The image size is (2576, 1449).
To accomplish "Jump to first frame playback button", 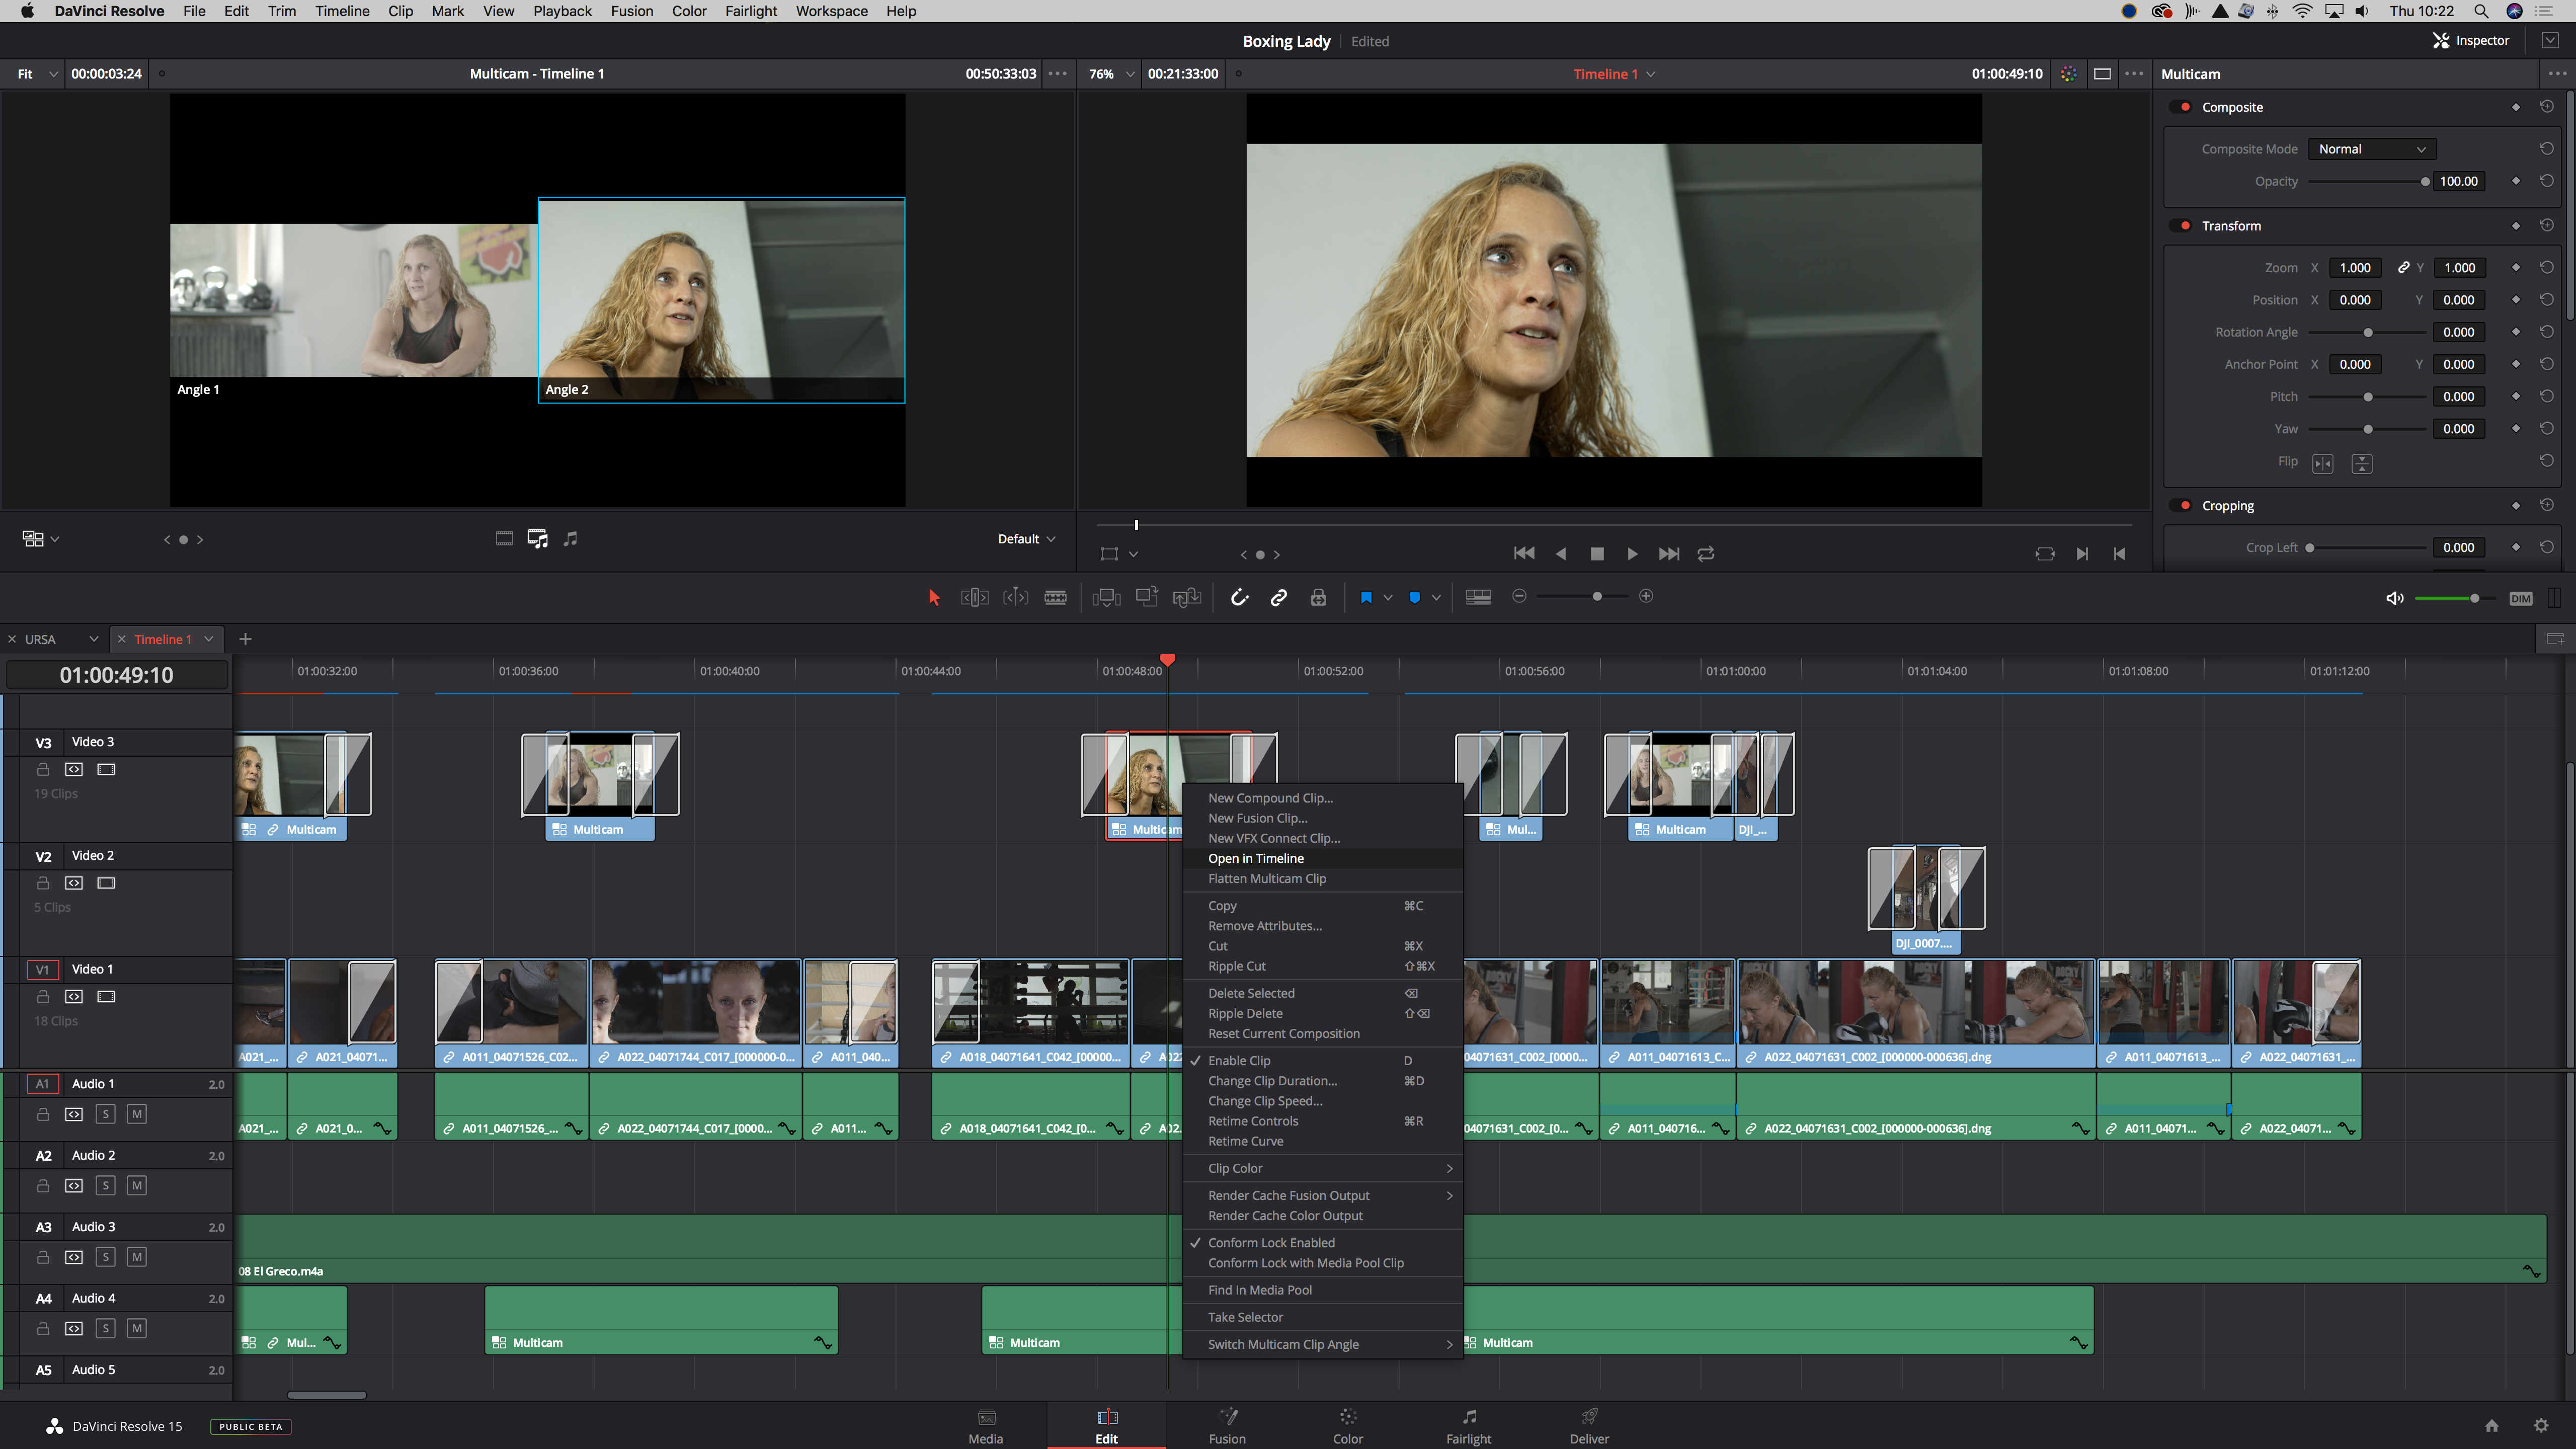I will 1524,553.
